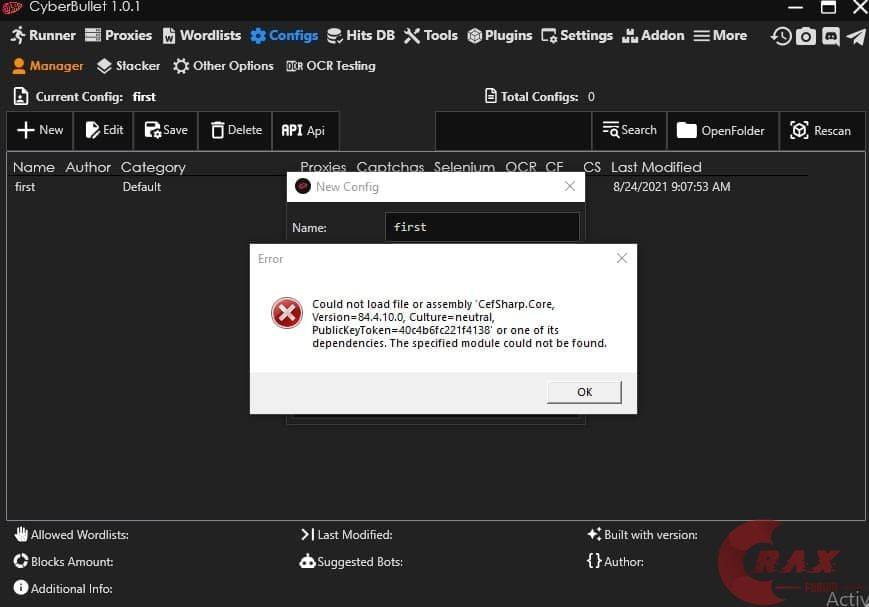The height and width of the screenshot is (607, 869).
Task: Click the Name field in New Config
Action: [482, 227]
